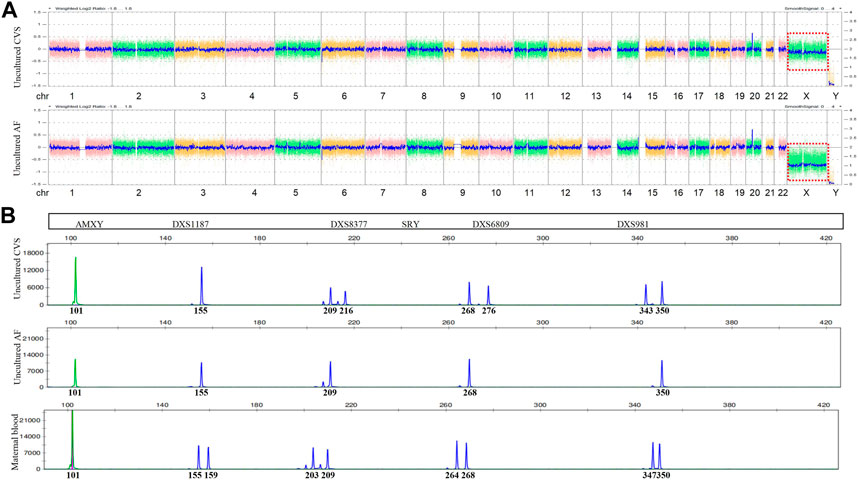Select the DXS6809 marker label
This screenshot has width=858, height=480.
(491, 224)
